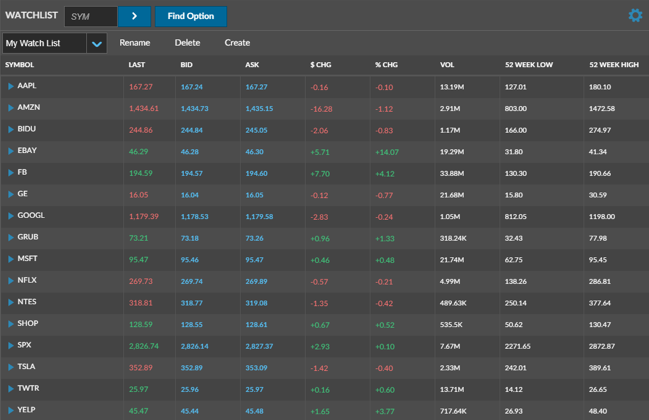Screen dimensions: 649x420
Task: Type in the SYM symbol input field
Action: pos(91,16)
